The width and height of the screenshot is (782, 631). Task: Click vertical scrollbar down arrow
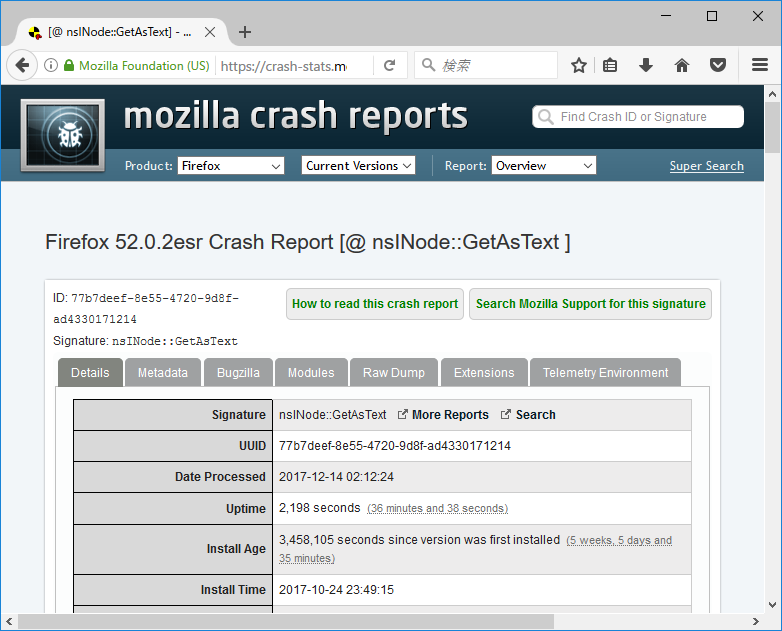pyautogui.click(x=772, y=605)
